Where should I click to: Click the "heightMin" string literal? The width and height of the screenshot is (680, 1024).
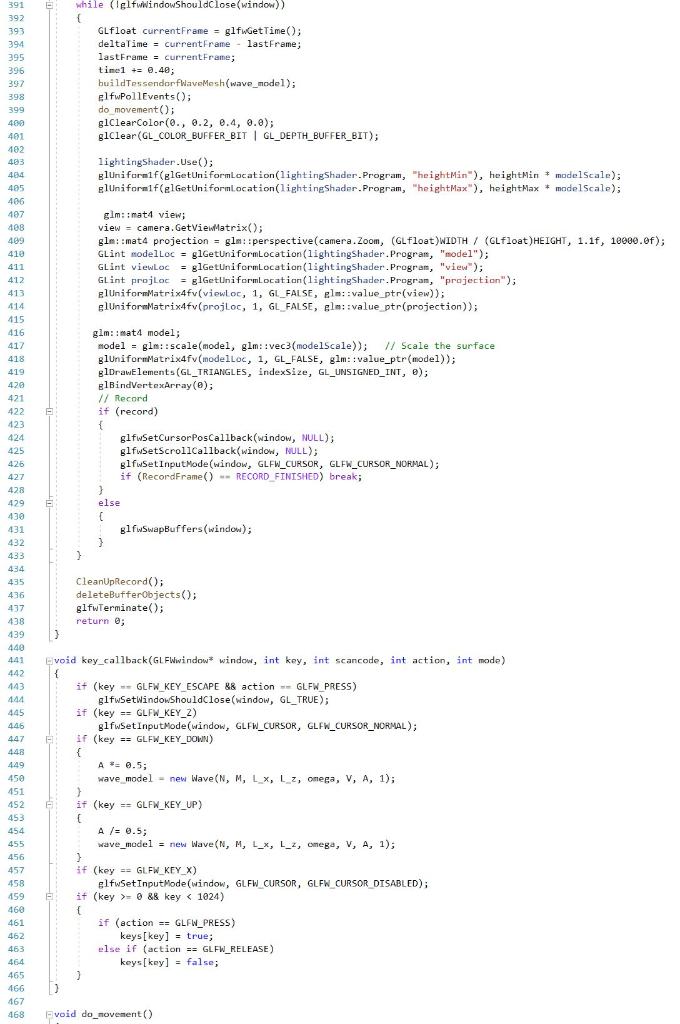445,175
